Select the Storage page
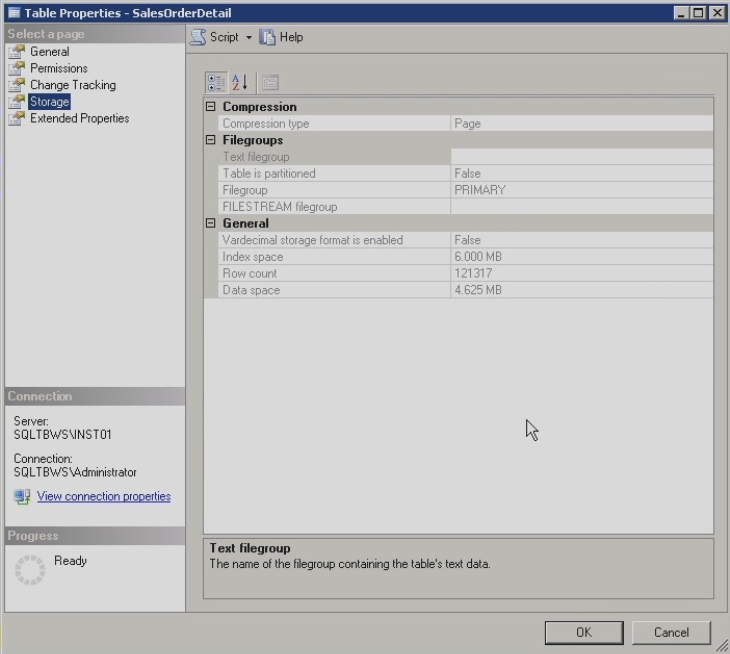Image resolution: width=730 pixels, height=654 pixels. click(49, 101)
